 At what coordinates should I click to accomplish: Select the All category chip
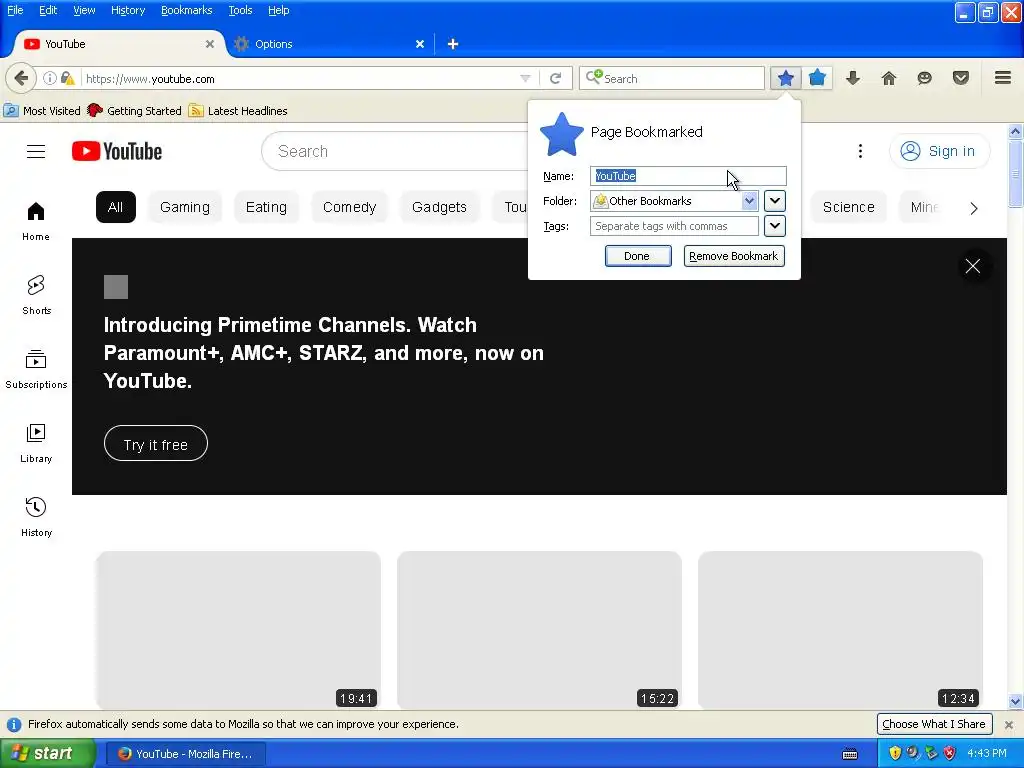pos(116,207)
